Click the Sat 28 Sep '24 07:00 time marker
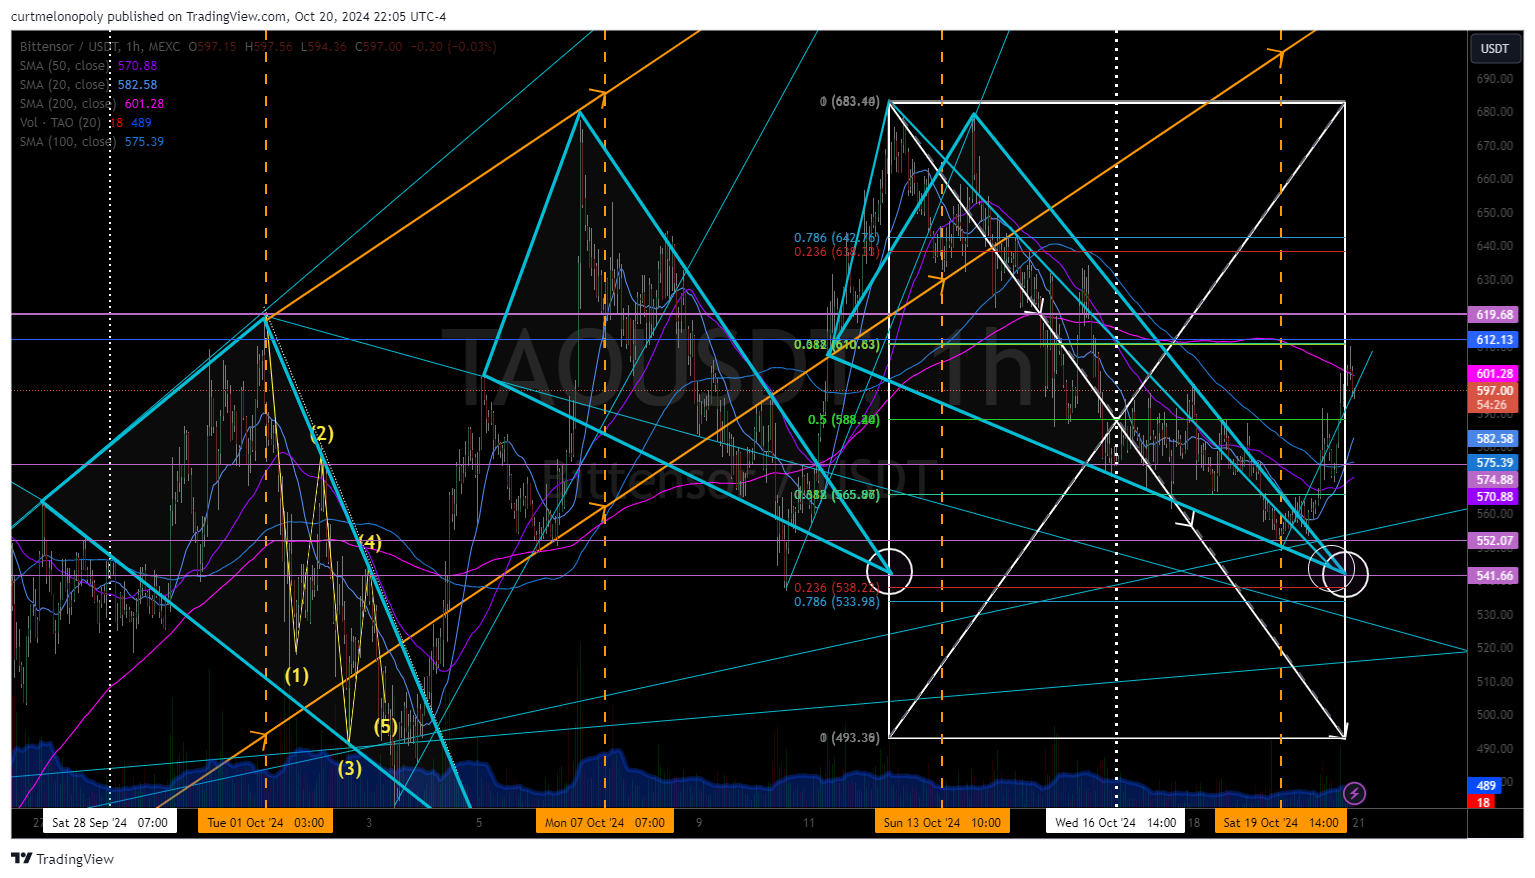1535x878 pixels. point(110,822)
